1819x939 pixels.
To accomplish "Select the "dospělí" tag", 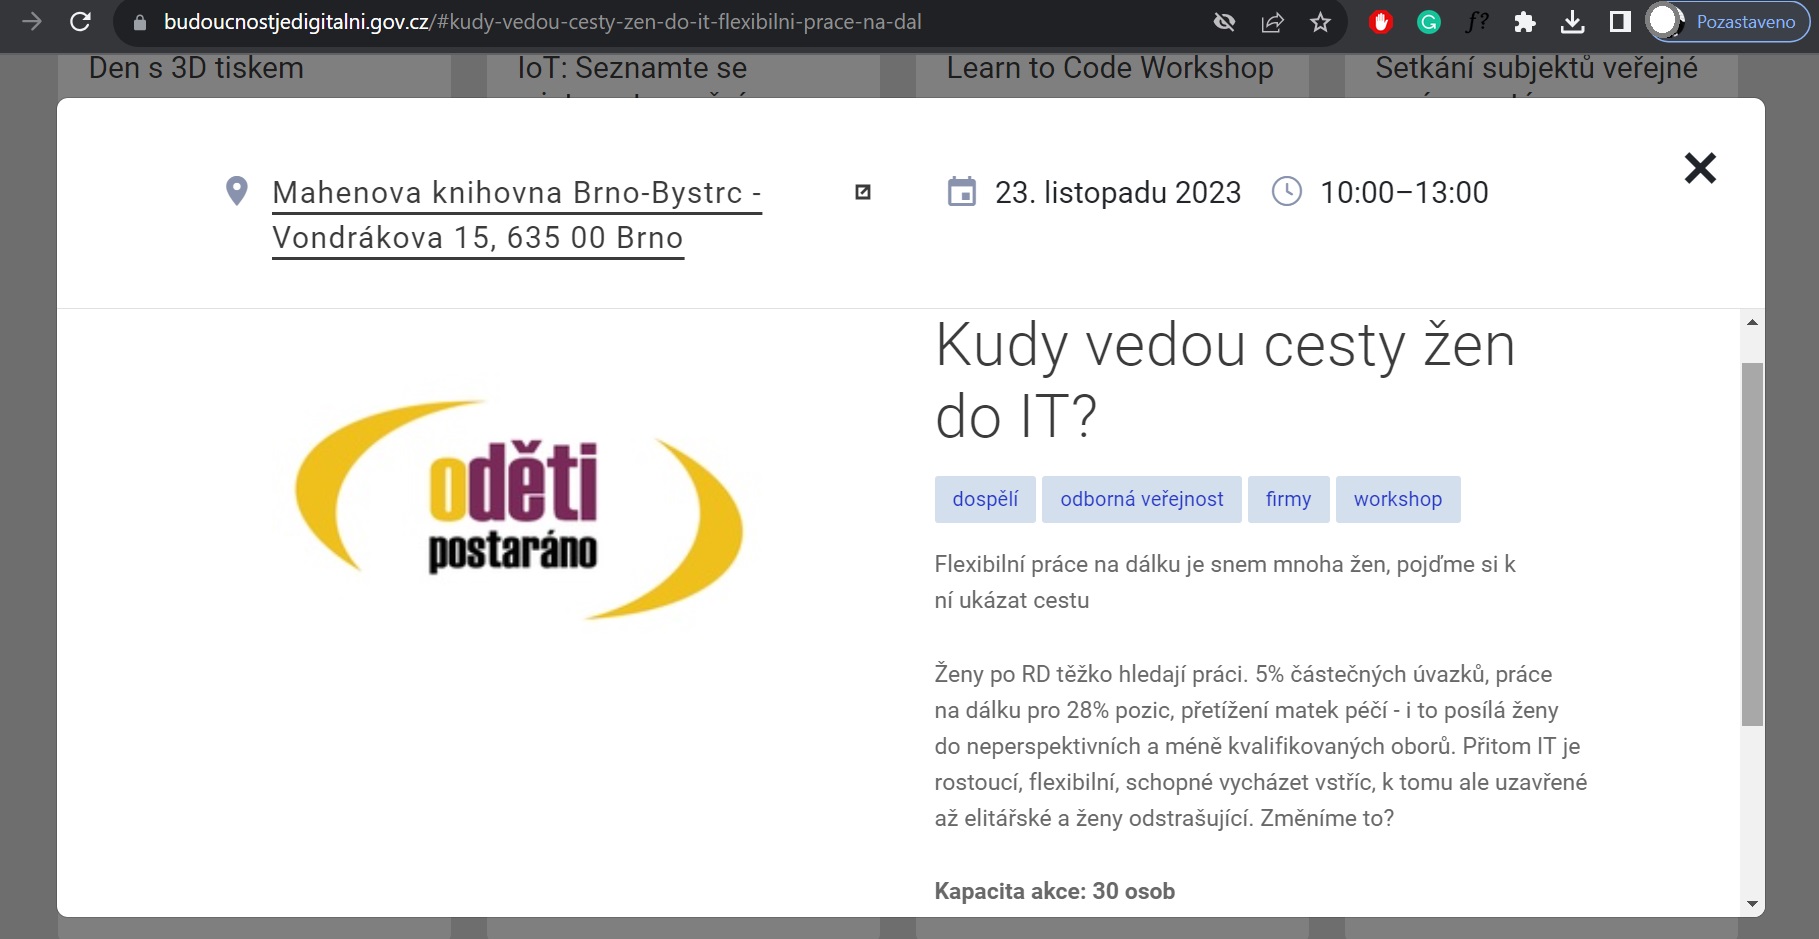I will coord(985,499).
